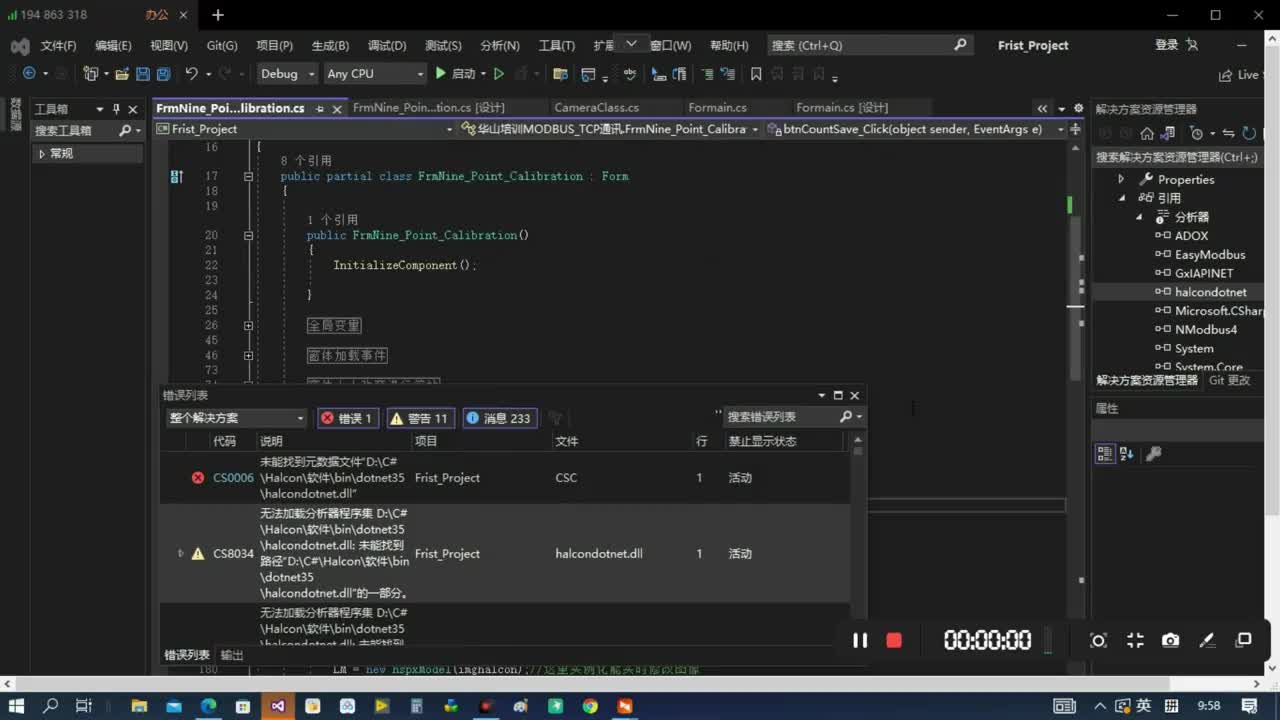1280x720 pixels.
Task: Start debugging with the green play icon
Action: click(x=440, y=73)
